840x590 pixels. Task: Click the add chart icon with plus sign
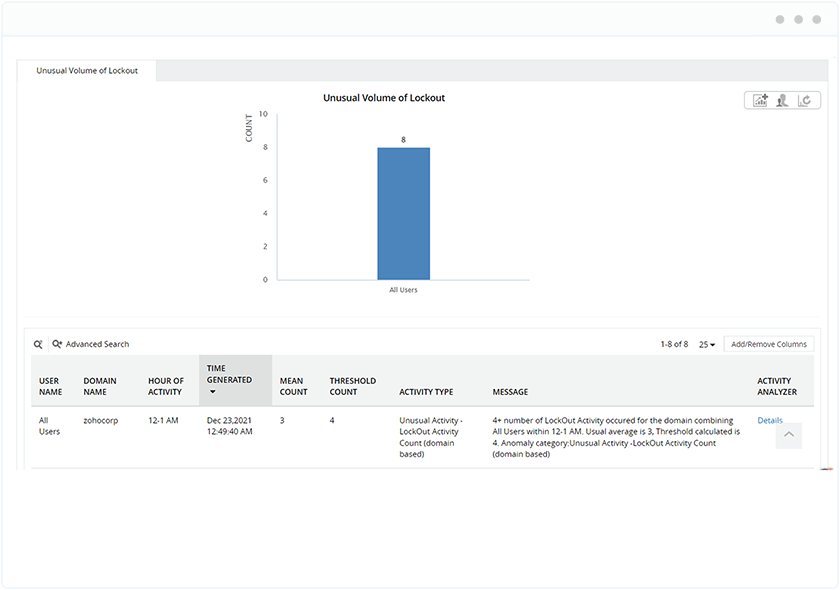tap(760, 100)
